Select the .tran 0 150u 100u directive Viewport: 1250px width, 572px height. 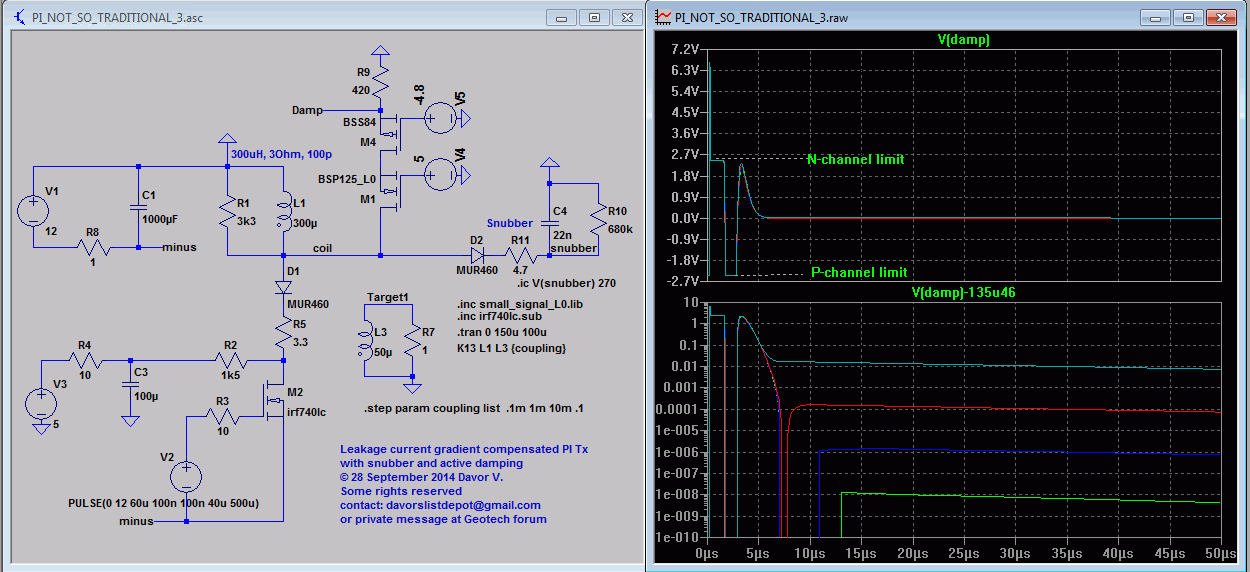tap(500, 333)
